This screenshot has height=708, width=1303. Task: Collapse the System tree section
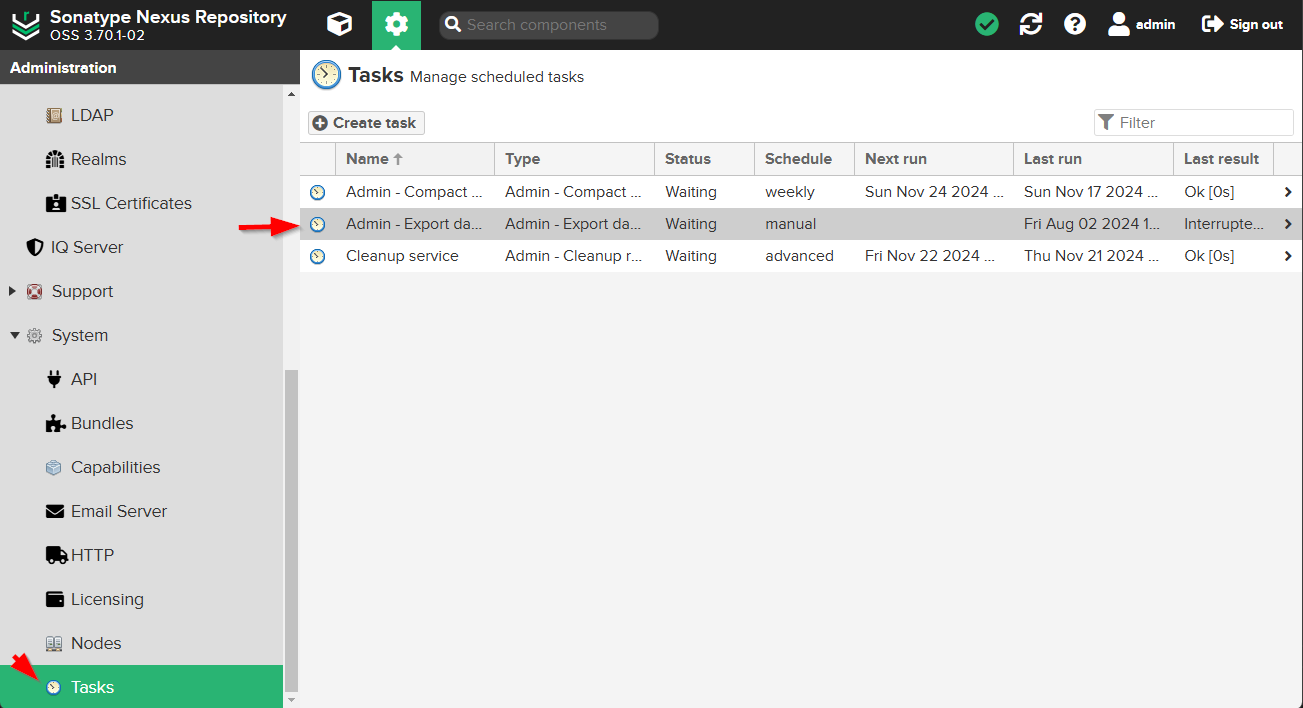point(15,336)
